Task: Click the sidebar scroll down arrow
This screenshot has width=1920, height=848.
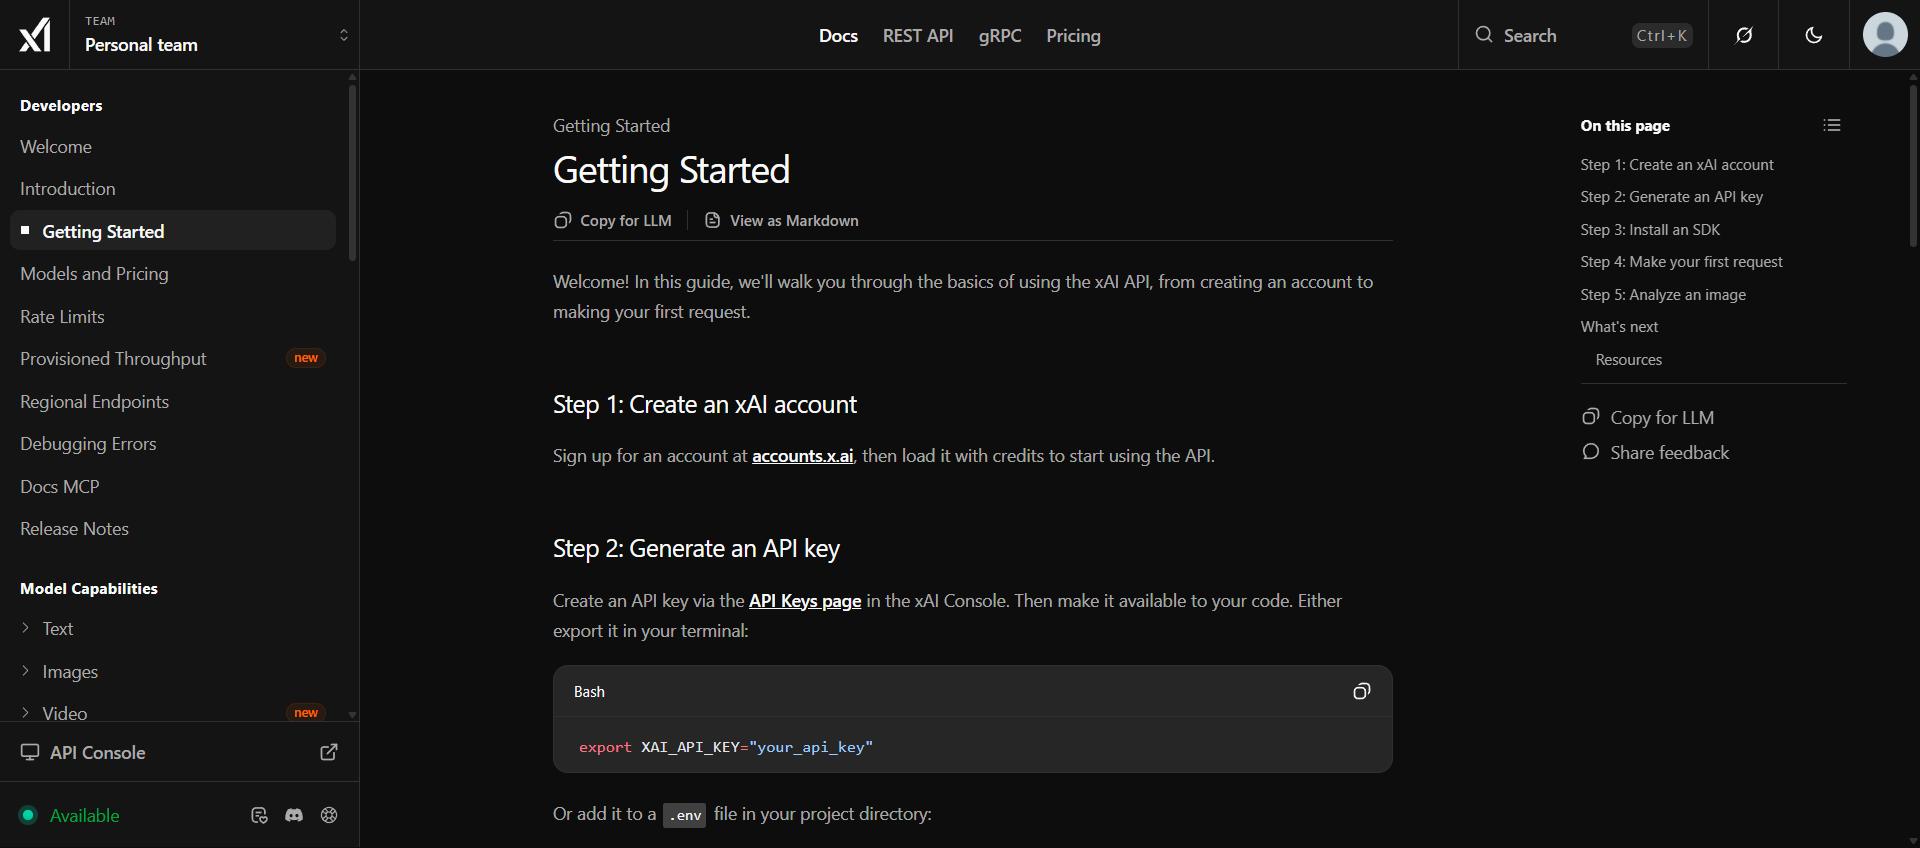Action: pos(352,715)
